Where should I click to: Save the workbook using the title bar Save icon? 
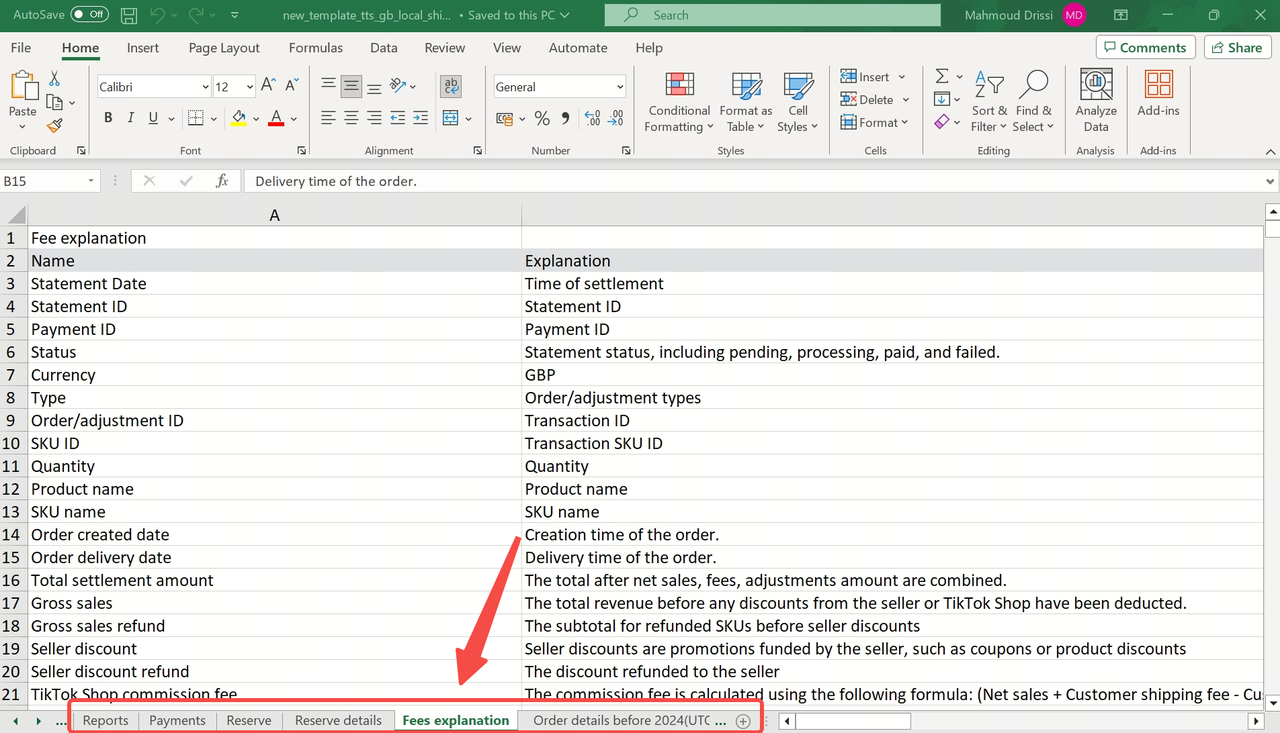(129, 15)
